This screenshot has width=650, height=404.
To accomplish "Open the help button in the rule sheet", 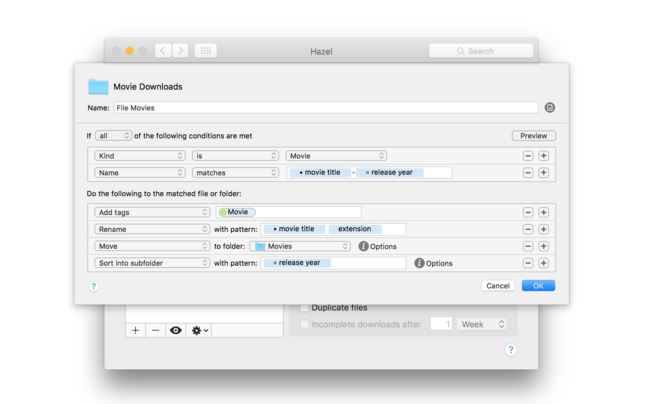I will tap(94, 286).
